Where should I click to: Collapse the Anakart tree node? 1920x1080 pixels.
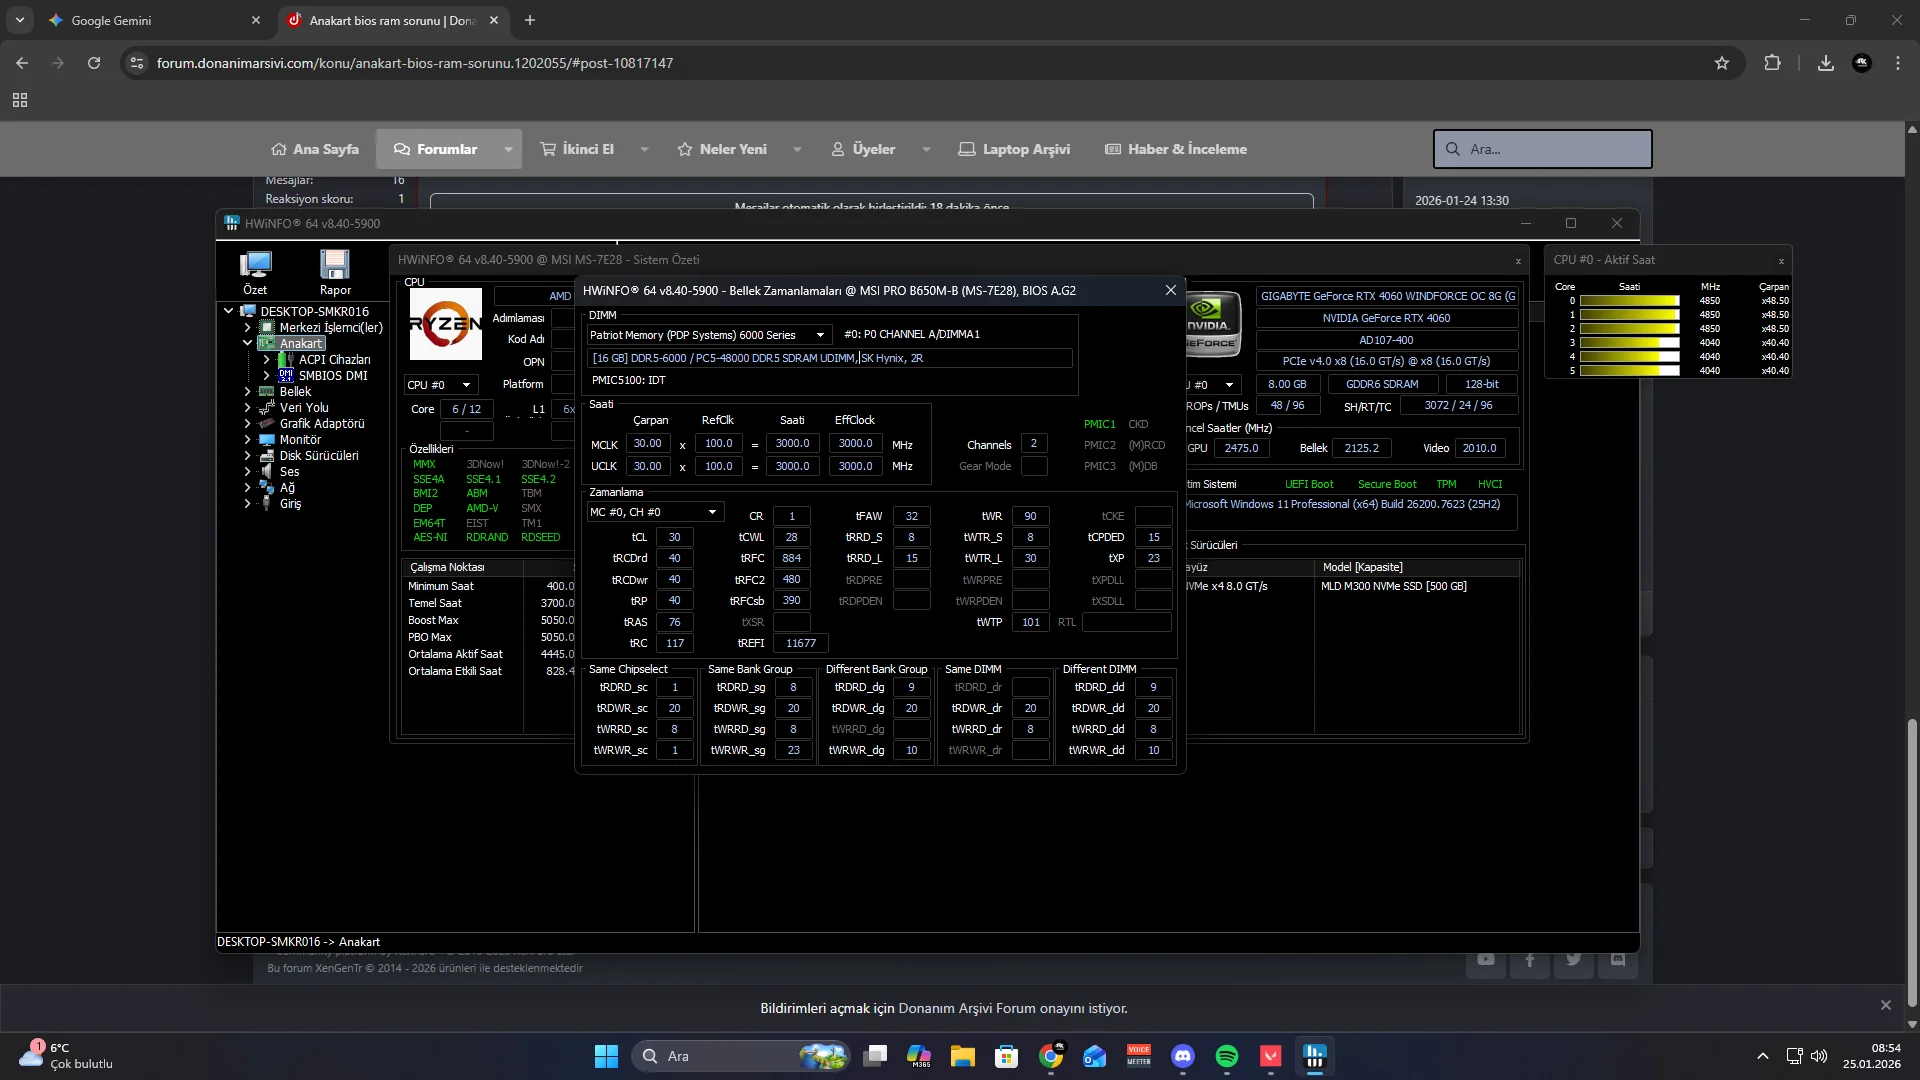click(x=247, y=343)
